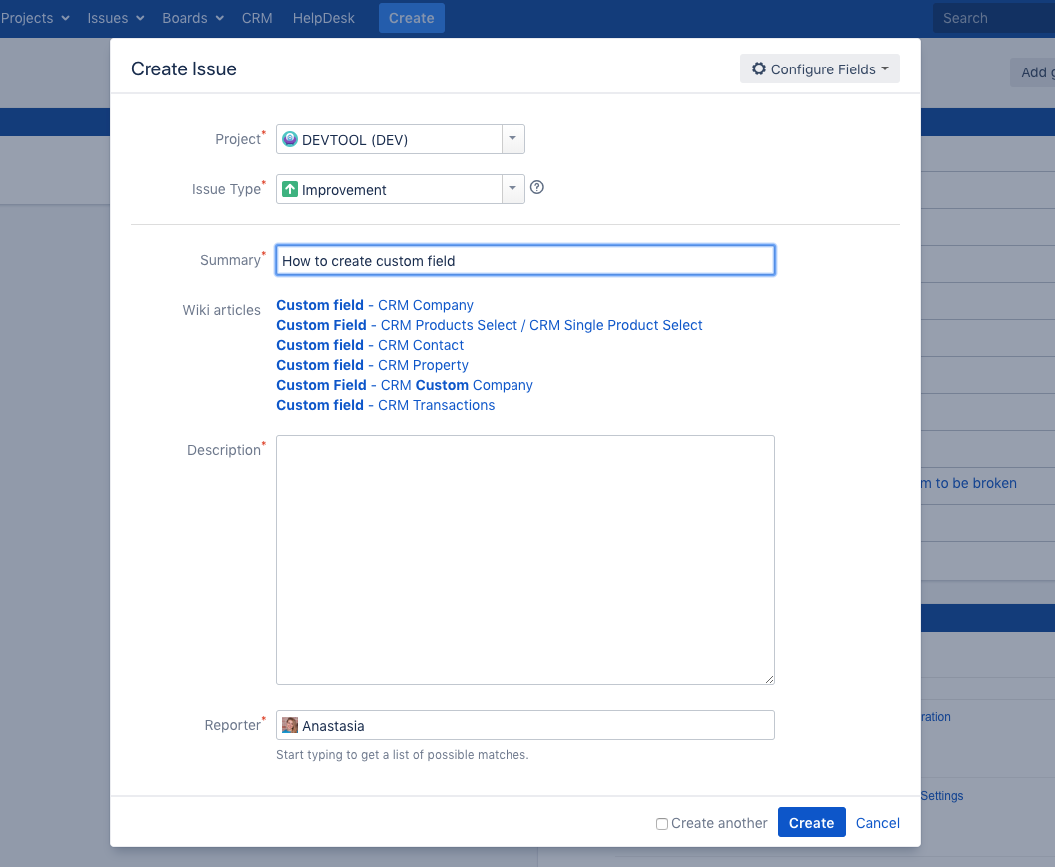Open the Configure Fields dropdown

tap(819, 69)
